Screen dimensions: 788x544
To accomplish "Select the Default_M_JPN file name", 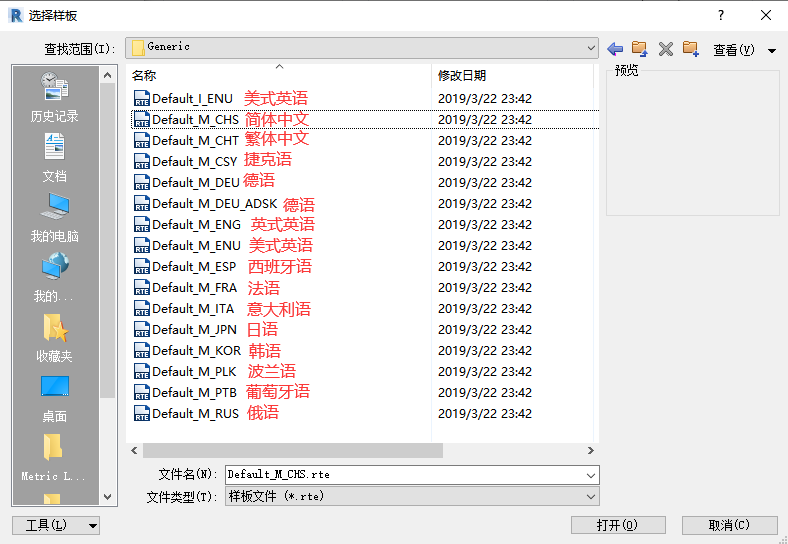I will [194, 329].
